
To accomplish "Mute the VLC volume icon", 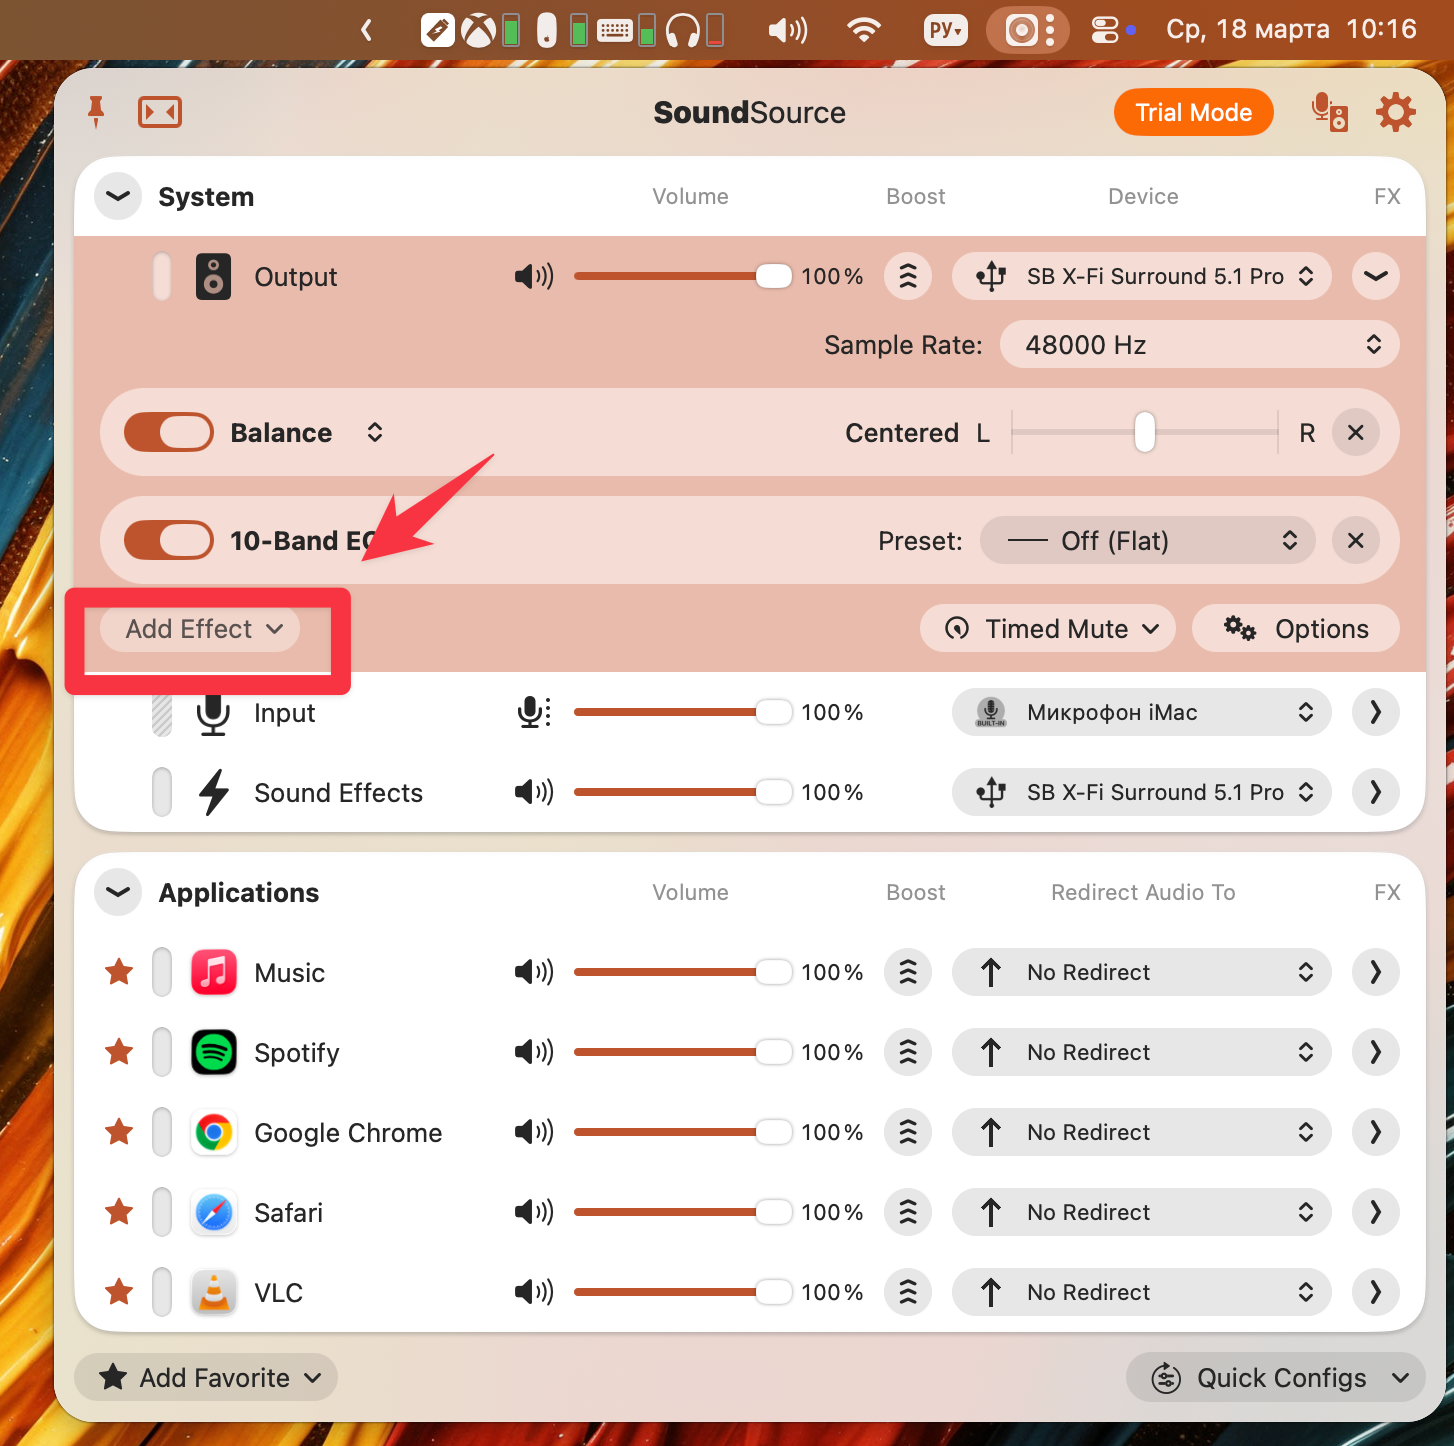I will [534, 1292].
